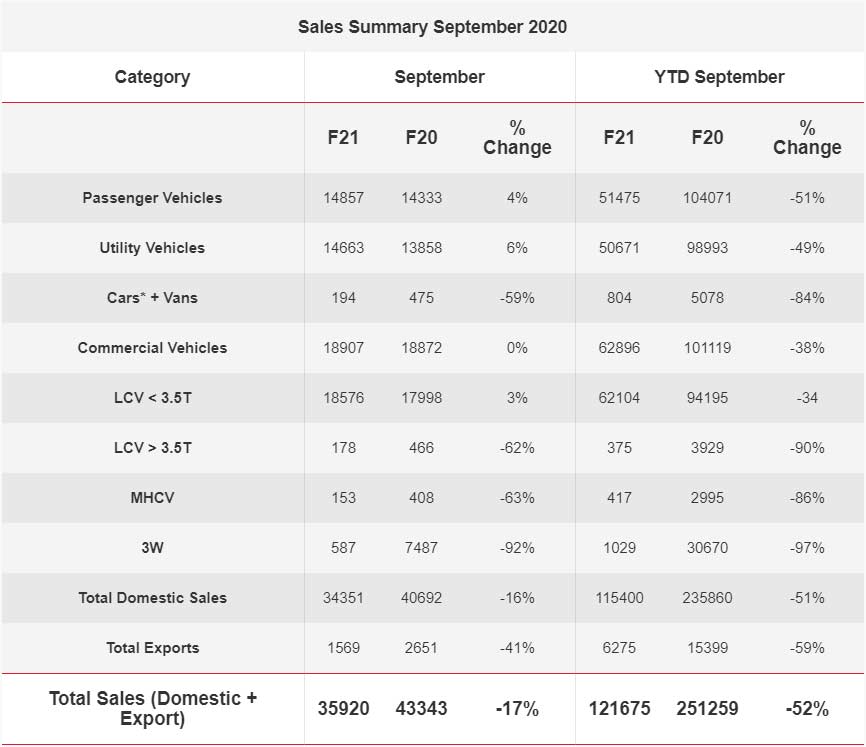The height and width of the screenshot is (747, 866).
Task: Click the 251259 YTD F20 total cell
Action: tap(707, 709)
